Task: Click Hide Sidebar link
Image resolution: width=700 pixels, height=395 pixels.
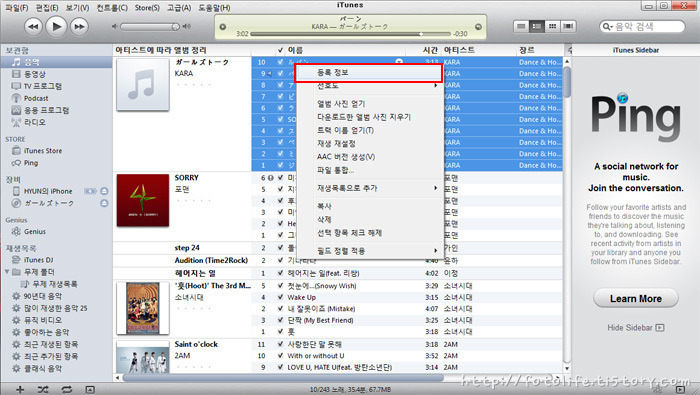Action: click(635, 328)
